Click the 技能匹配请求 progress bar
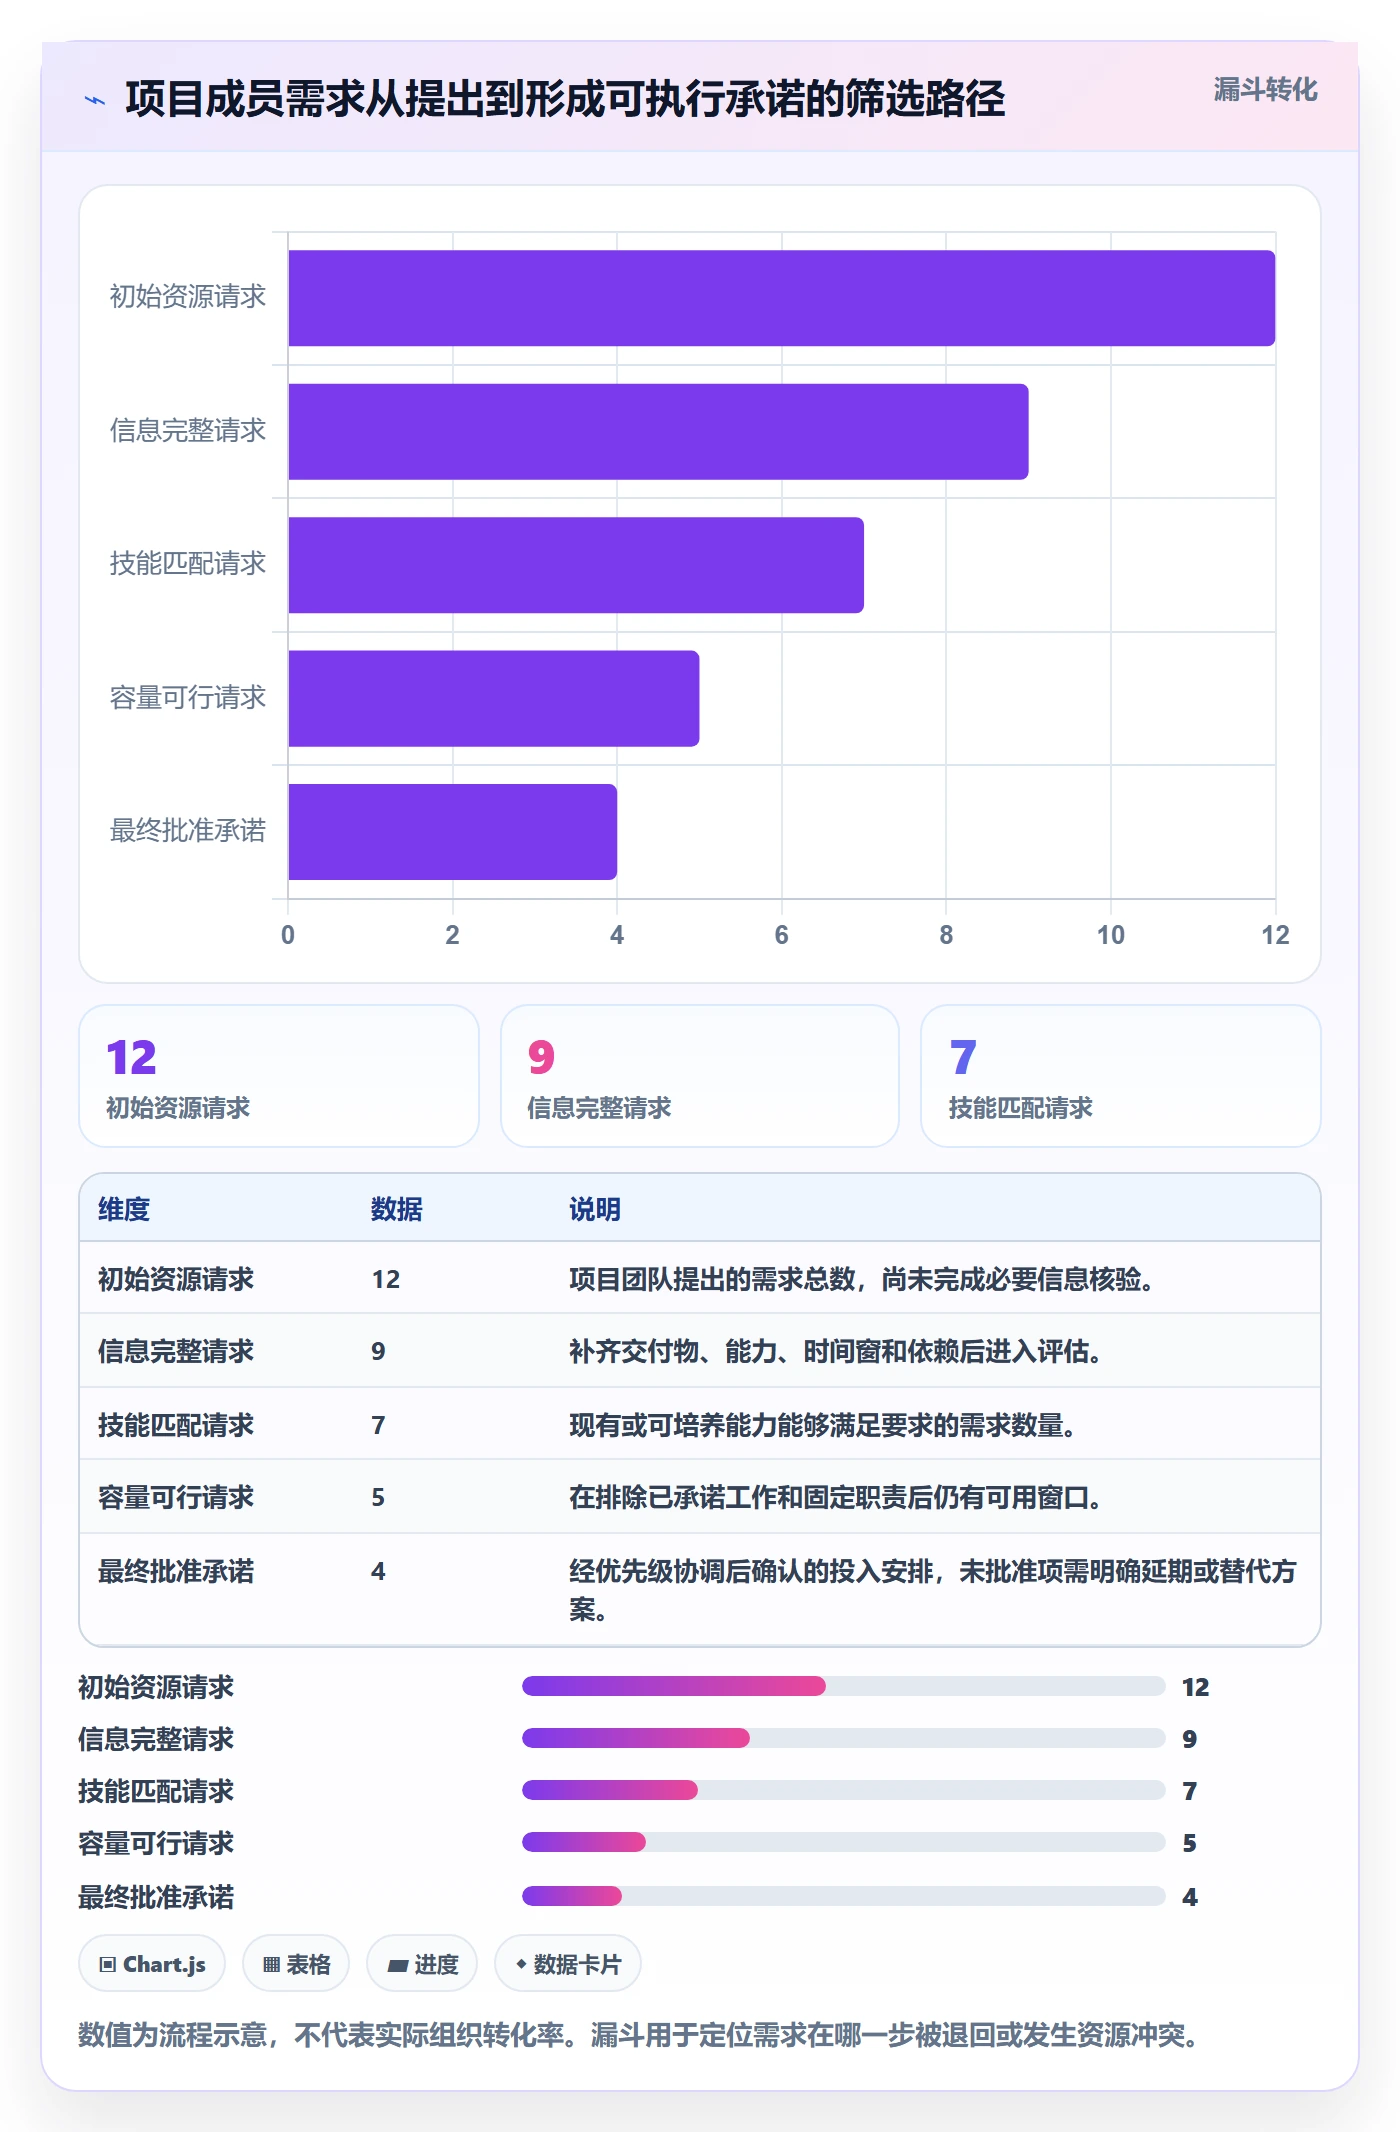1400x2132 pixels. click(x=844, y=1790)
